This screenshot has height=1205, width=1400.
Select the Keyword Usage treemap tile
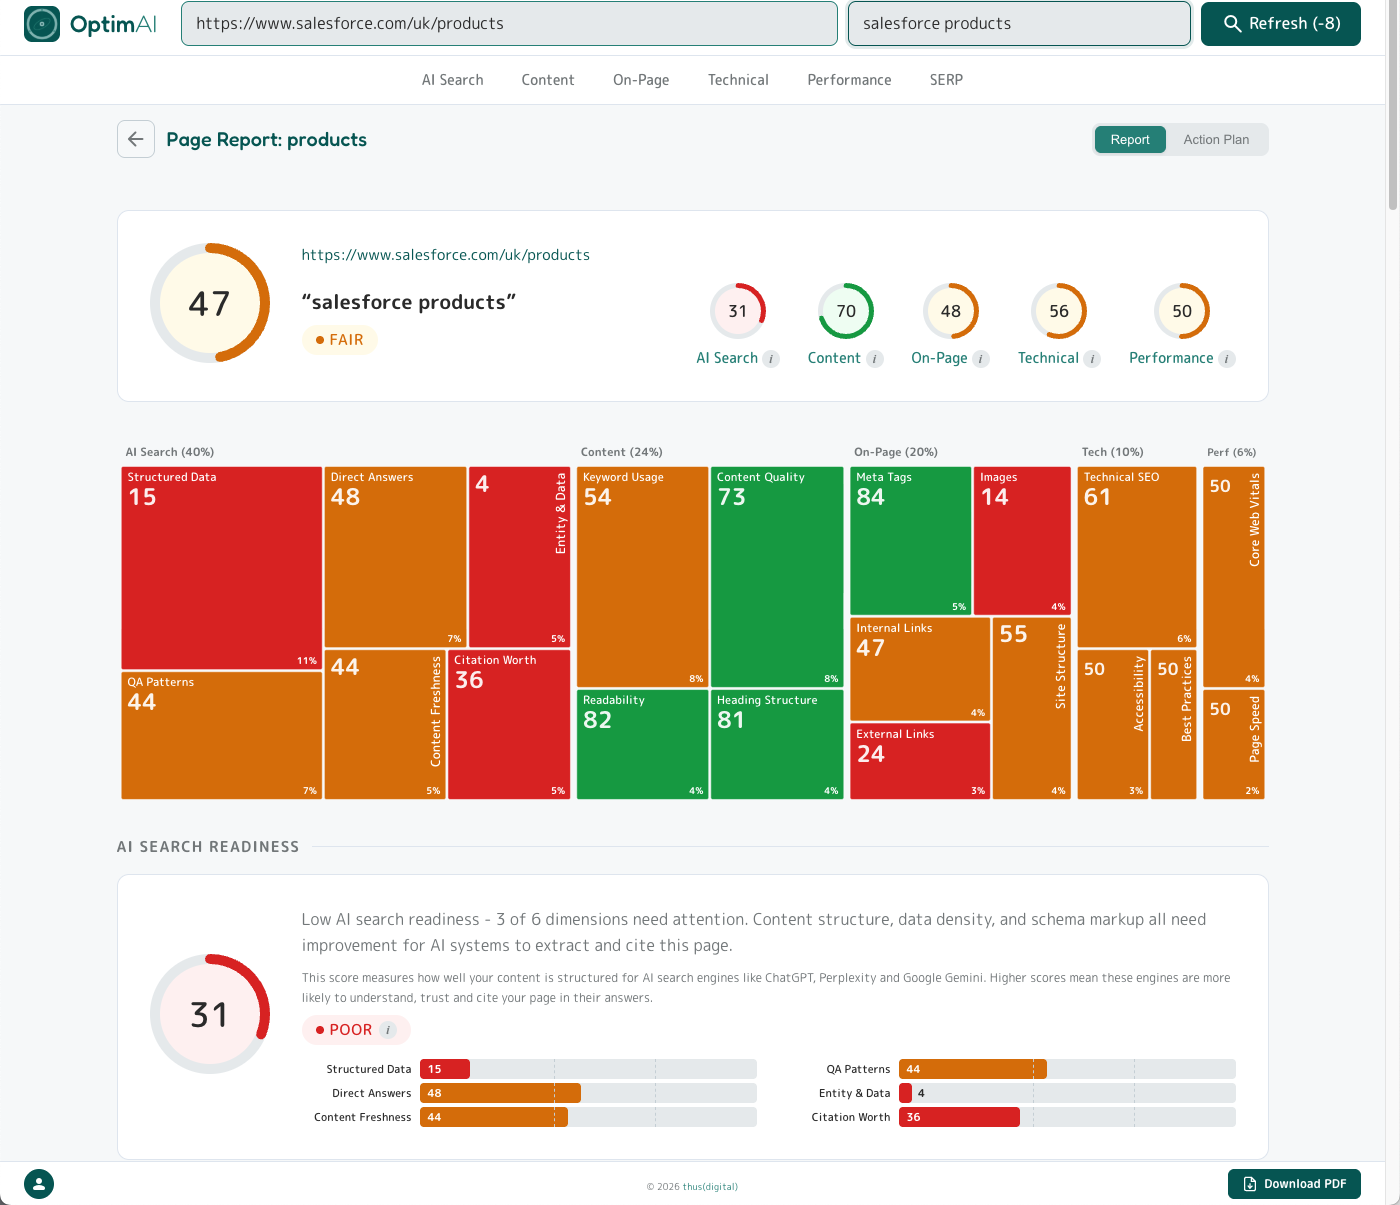(x=643, y=577)
